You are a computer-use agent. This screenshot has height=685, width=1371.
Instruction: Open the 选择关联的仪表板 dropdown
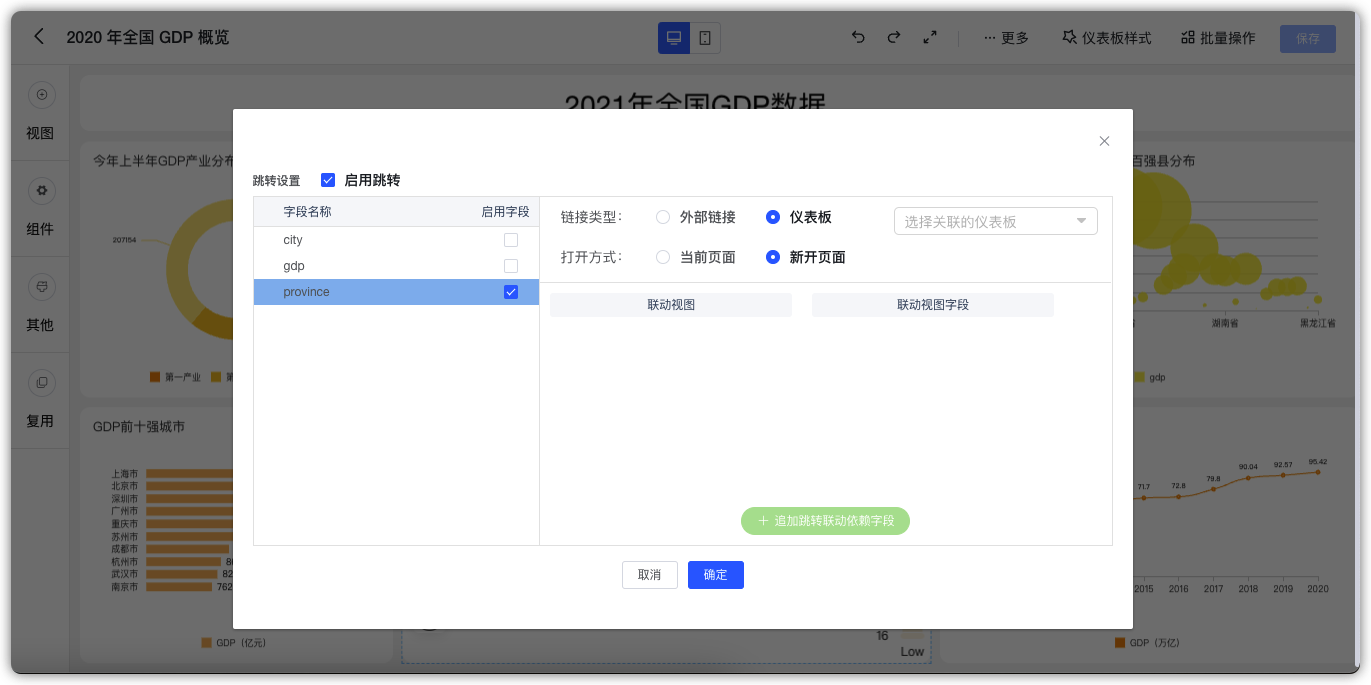point(995,221)
